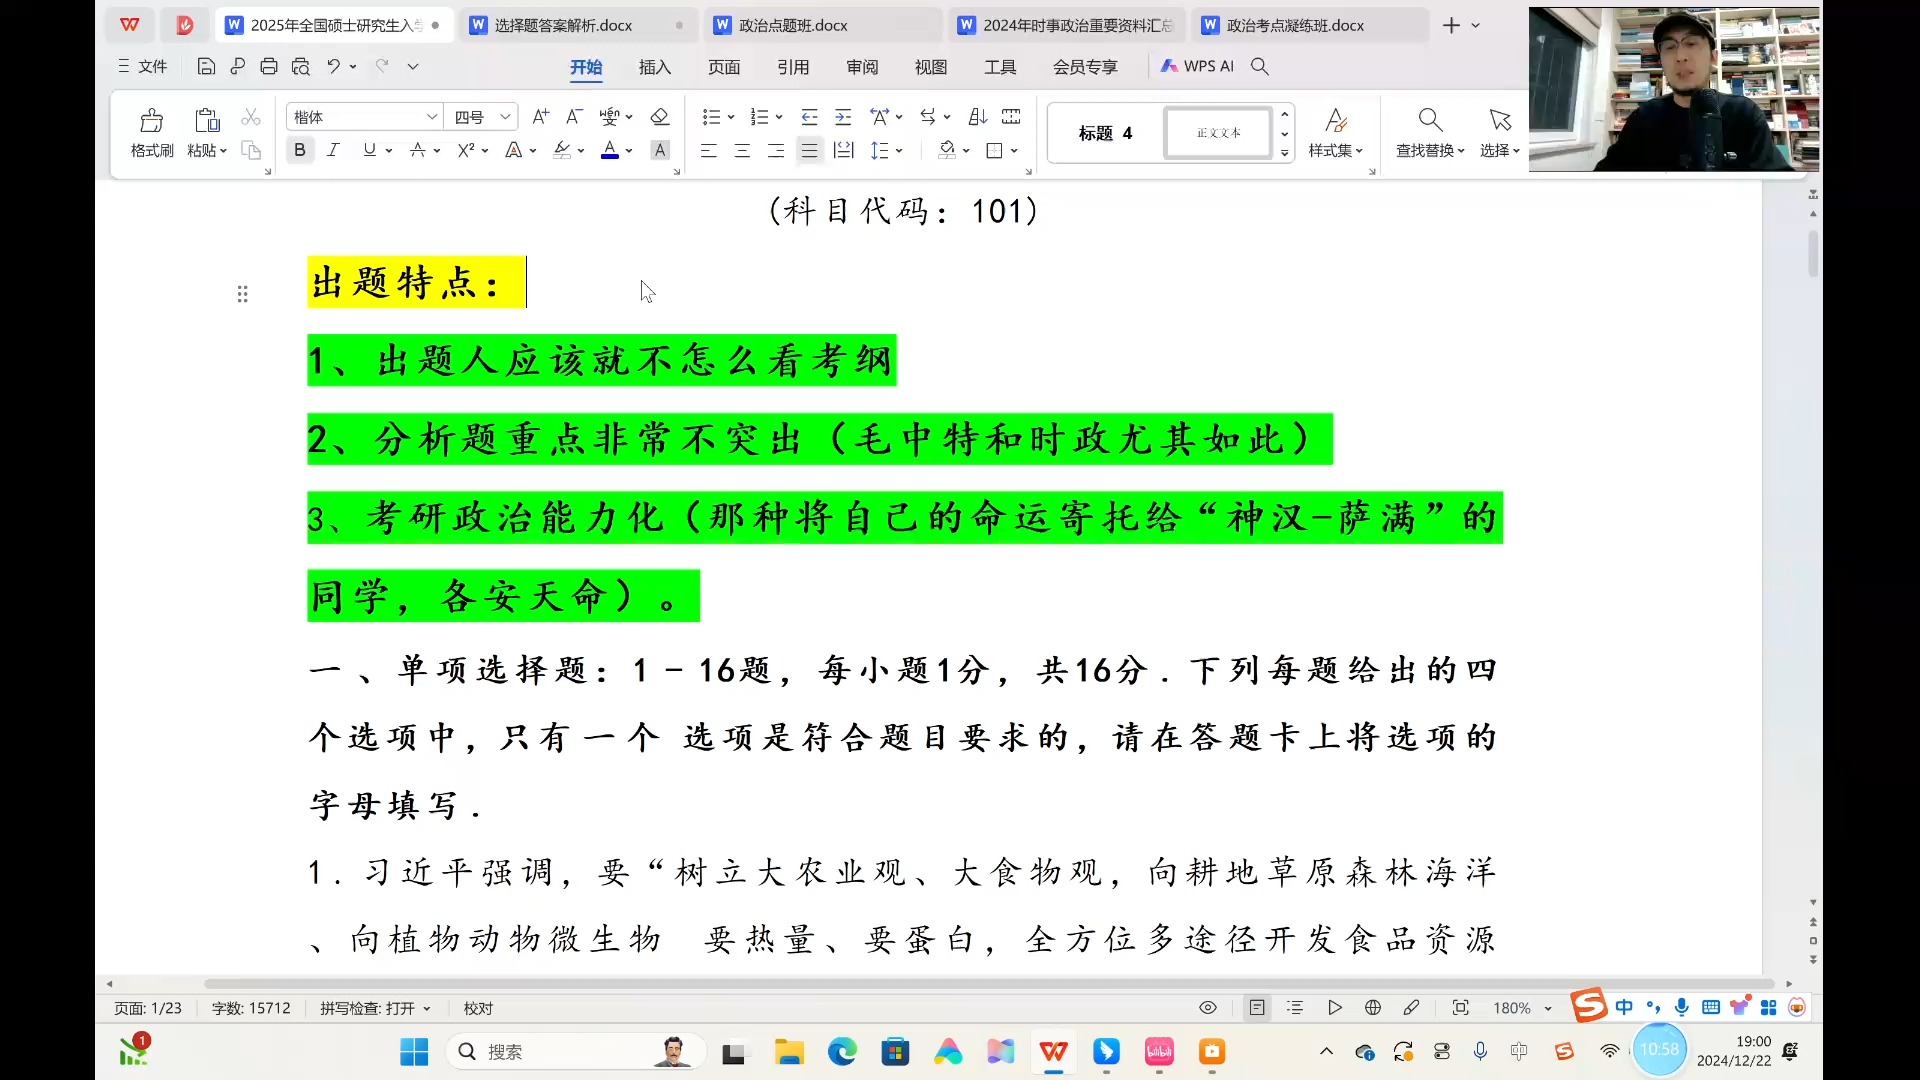
Task: Click the Paste (粘贴) clipboard icon
Action: [x=207, y=121]
